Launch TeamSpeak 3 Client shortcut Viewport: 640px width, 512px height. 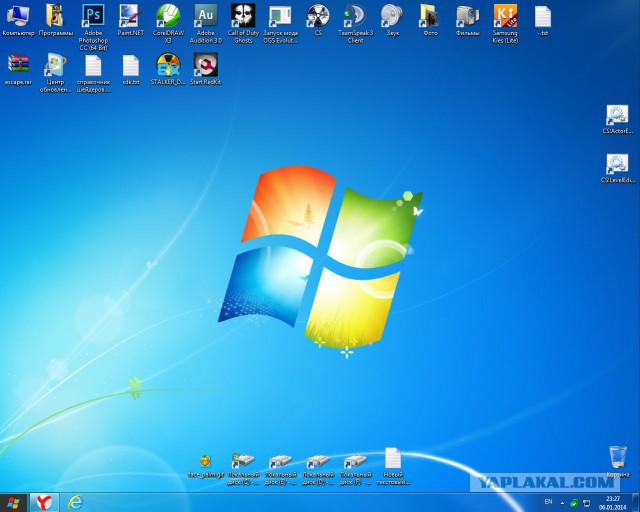[356, 24]
